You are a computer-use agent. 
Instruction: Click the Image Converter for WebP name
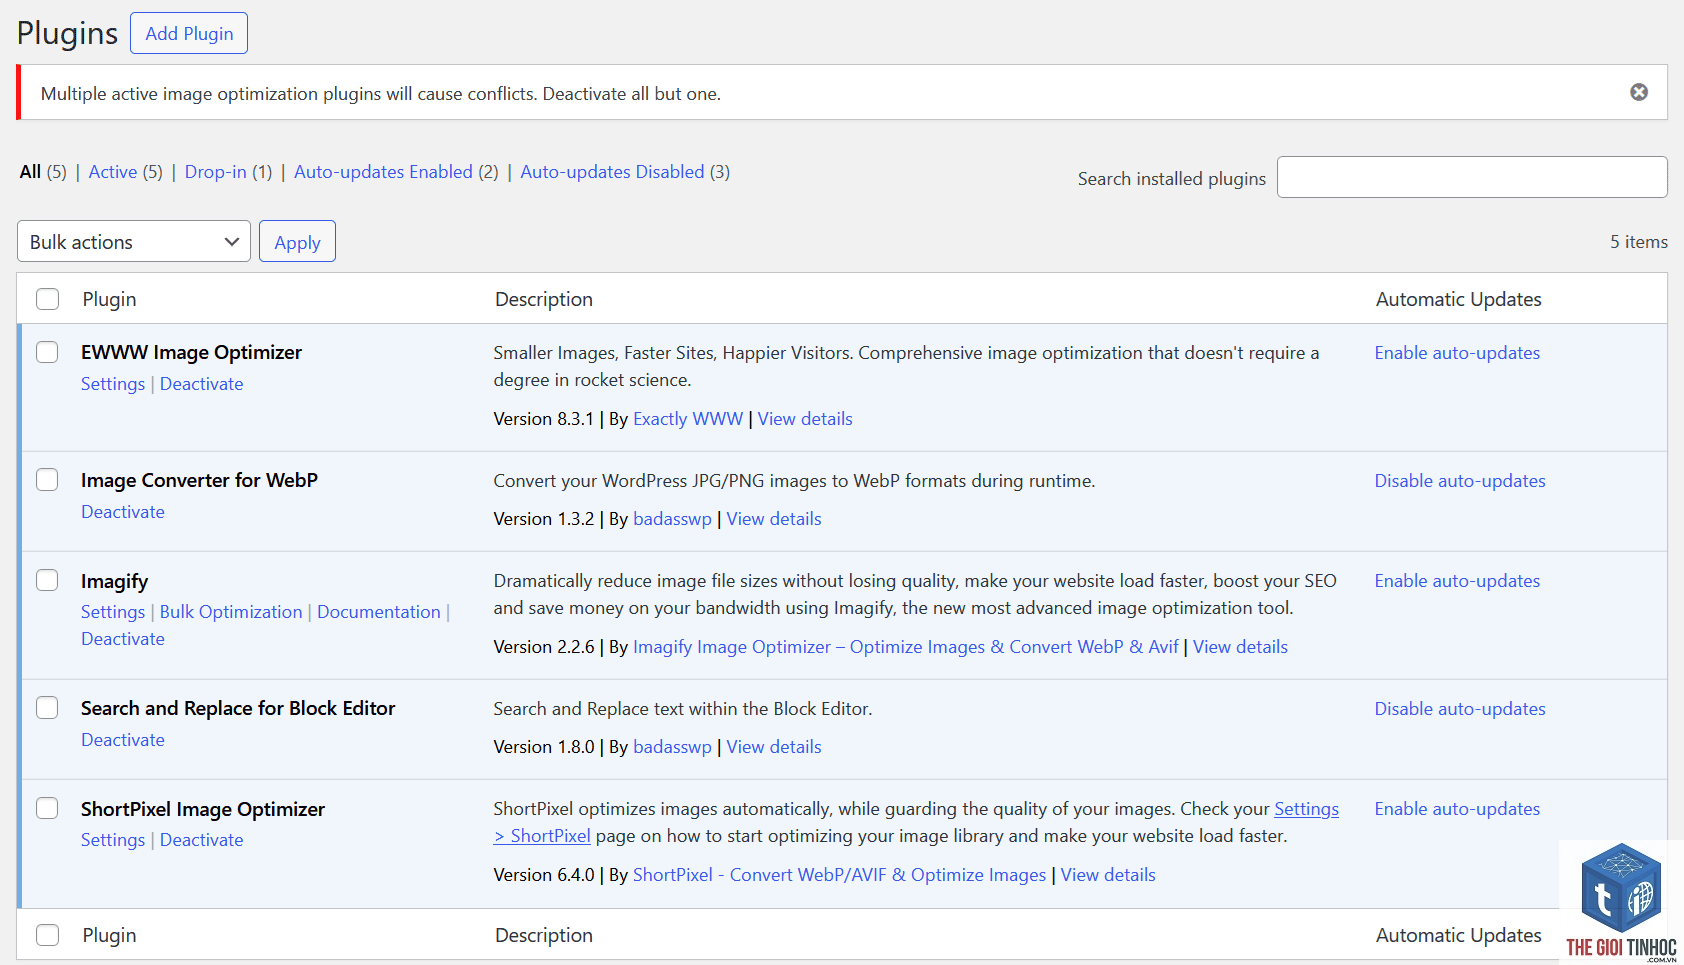[199, 480]
